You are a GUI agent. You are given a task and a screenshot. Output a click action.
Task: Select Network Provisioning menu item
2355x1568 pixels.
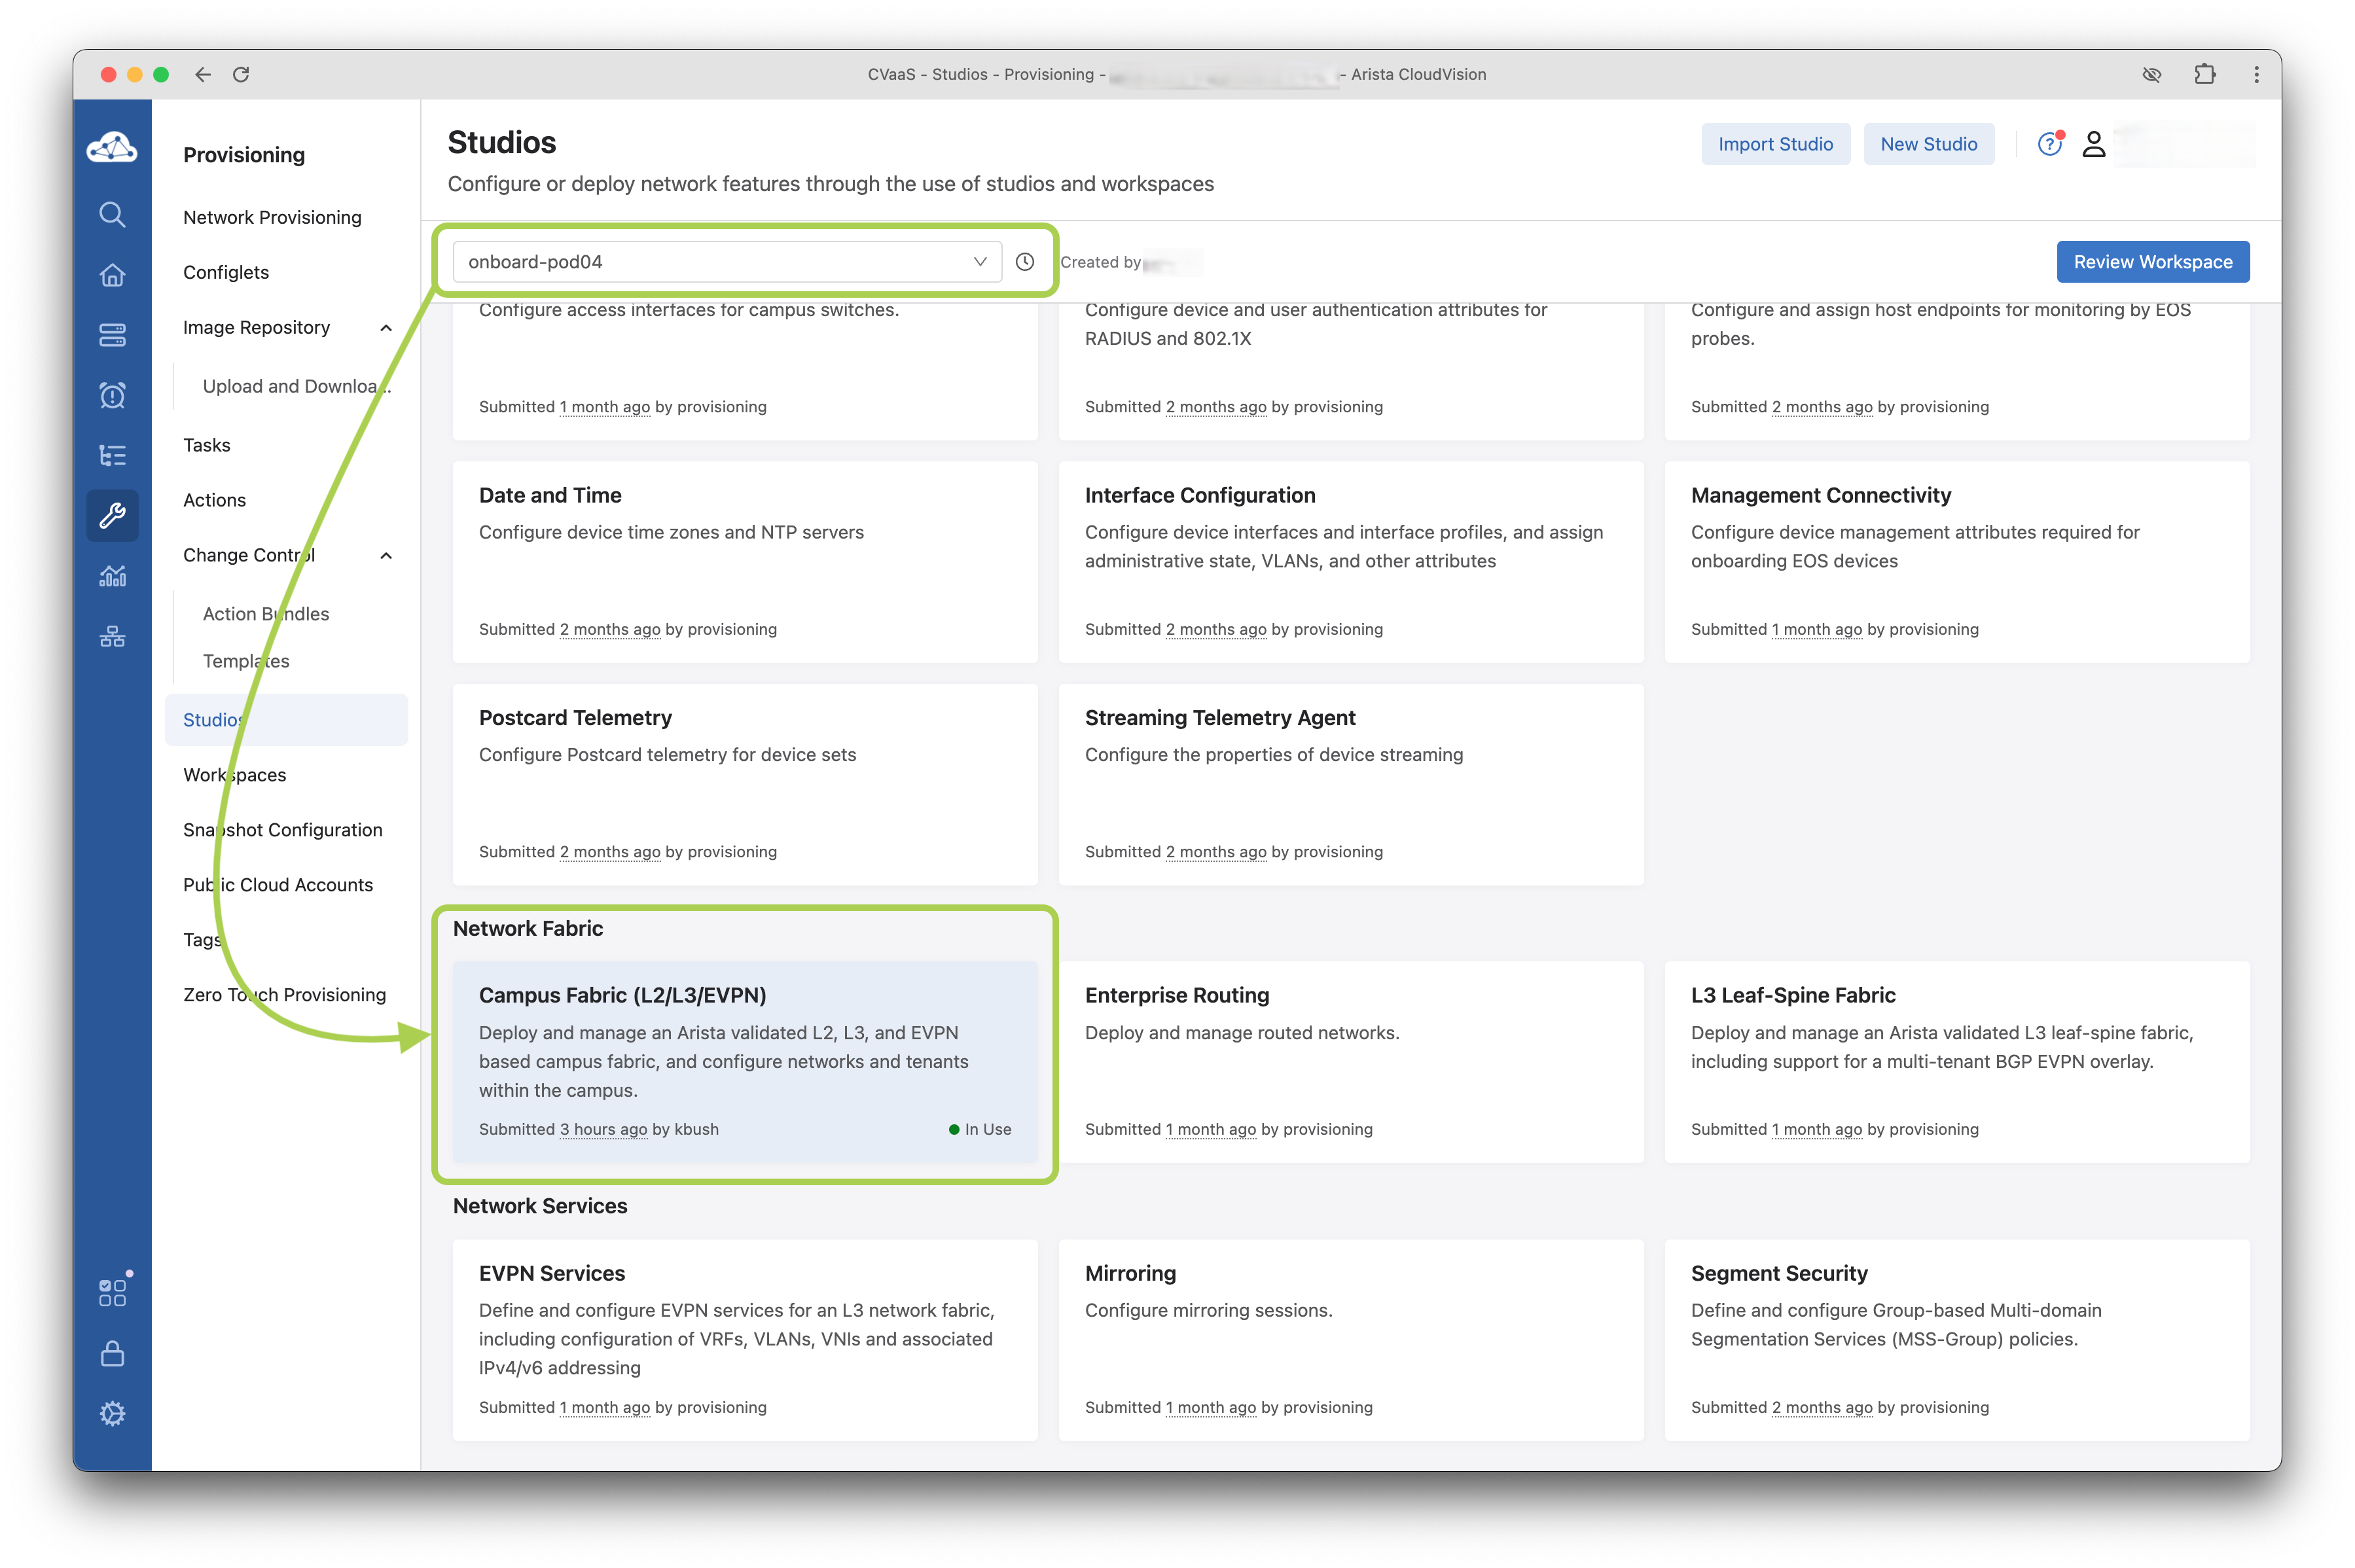(x=272, y=218)
